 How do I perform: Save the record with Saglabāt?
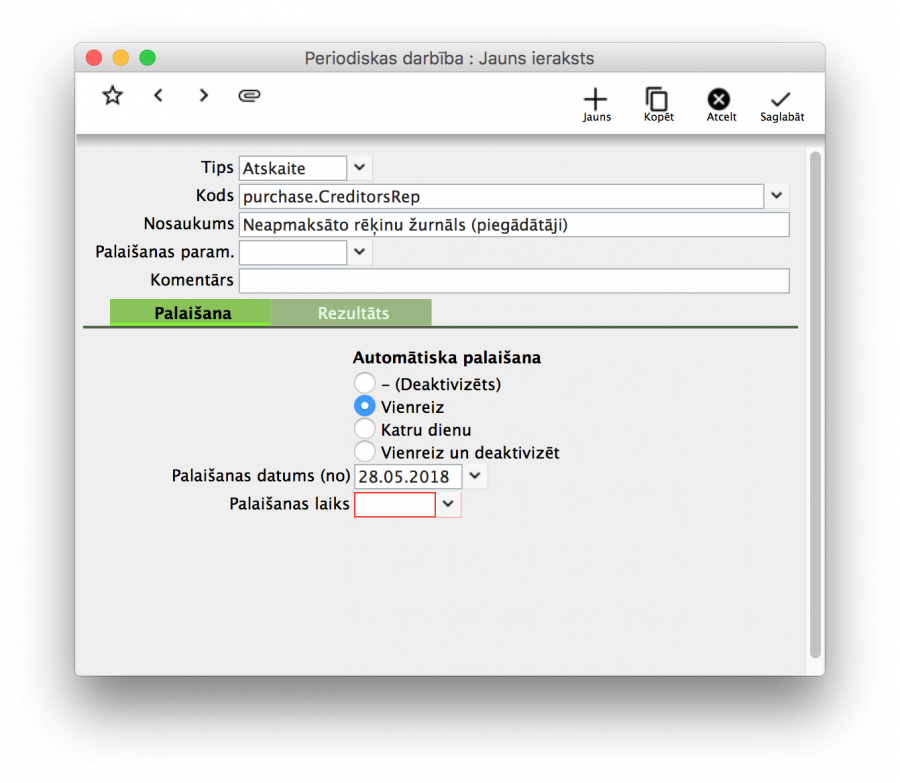click(x=781, y=100)
